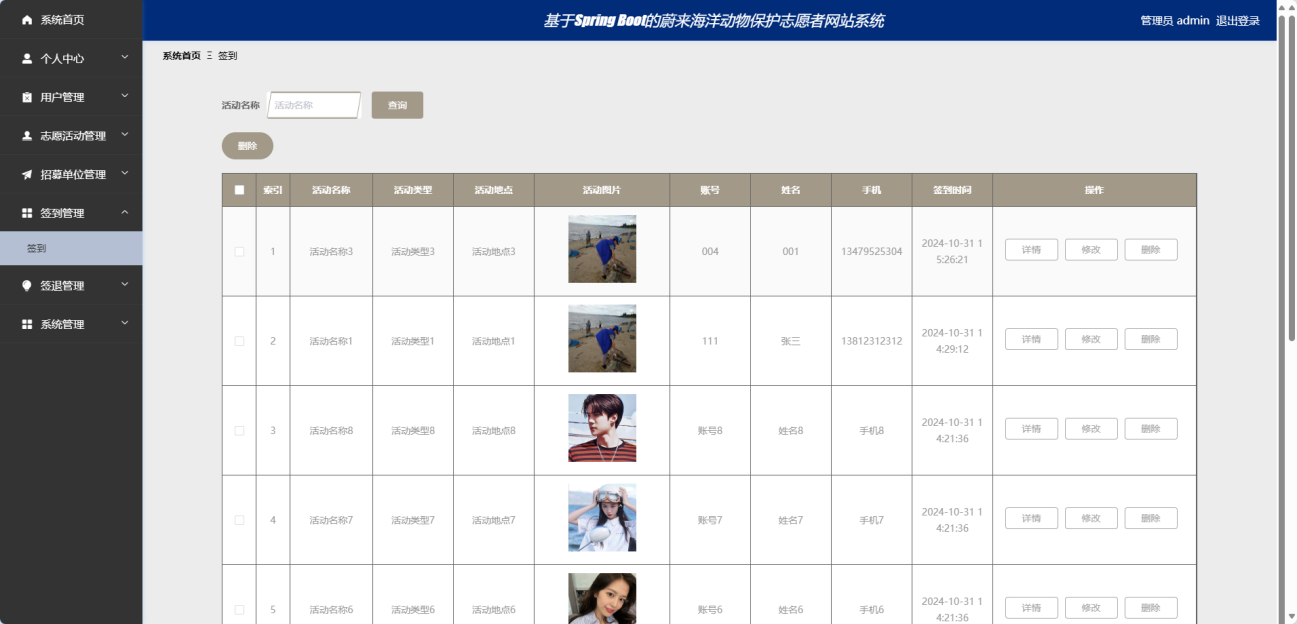Open 详情 for the 活动名称3 row
Screen dimensions: 1297x624
pyautogui.click(x=1031, y=250)
